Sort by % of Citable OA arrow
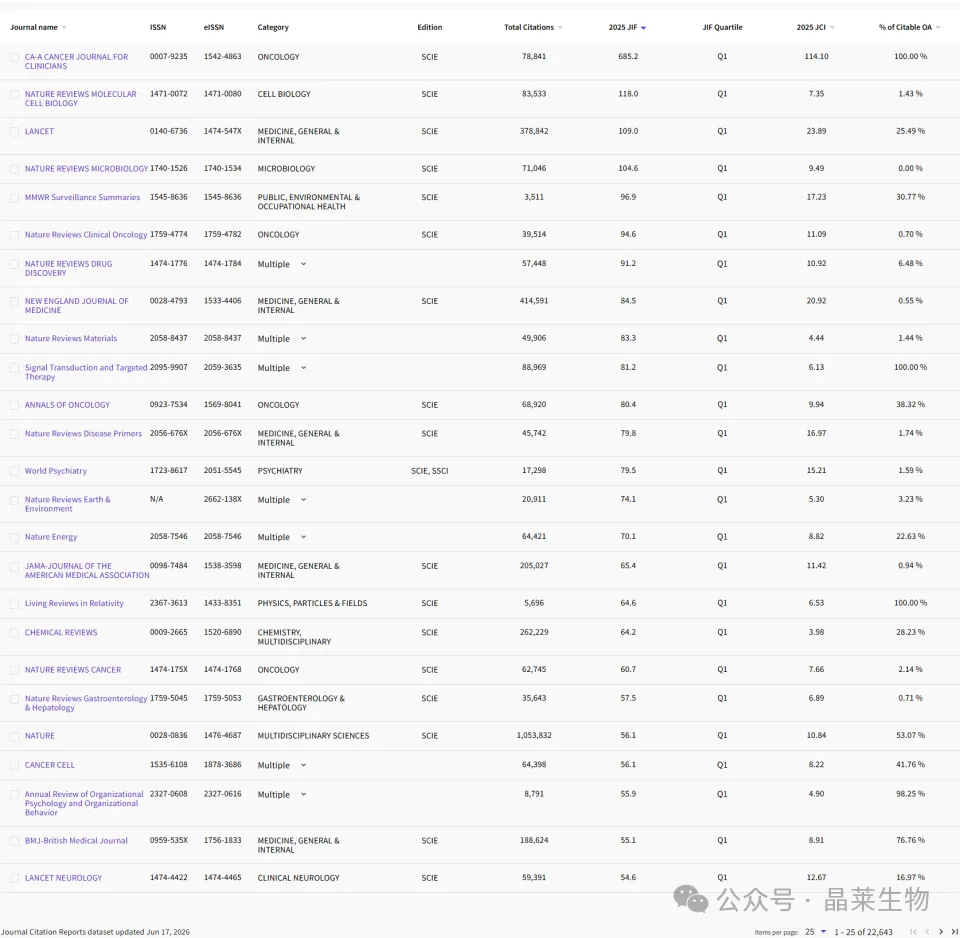This screenshot has width=960, height=938. [938, 28]
